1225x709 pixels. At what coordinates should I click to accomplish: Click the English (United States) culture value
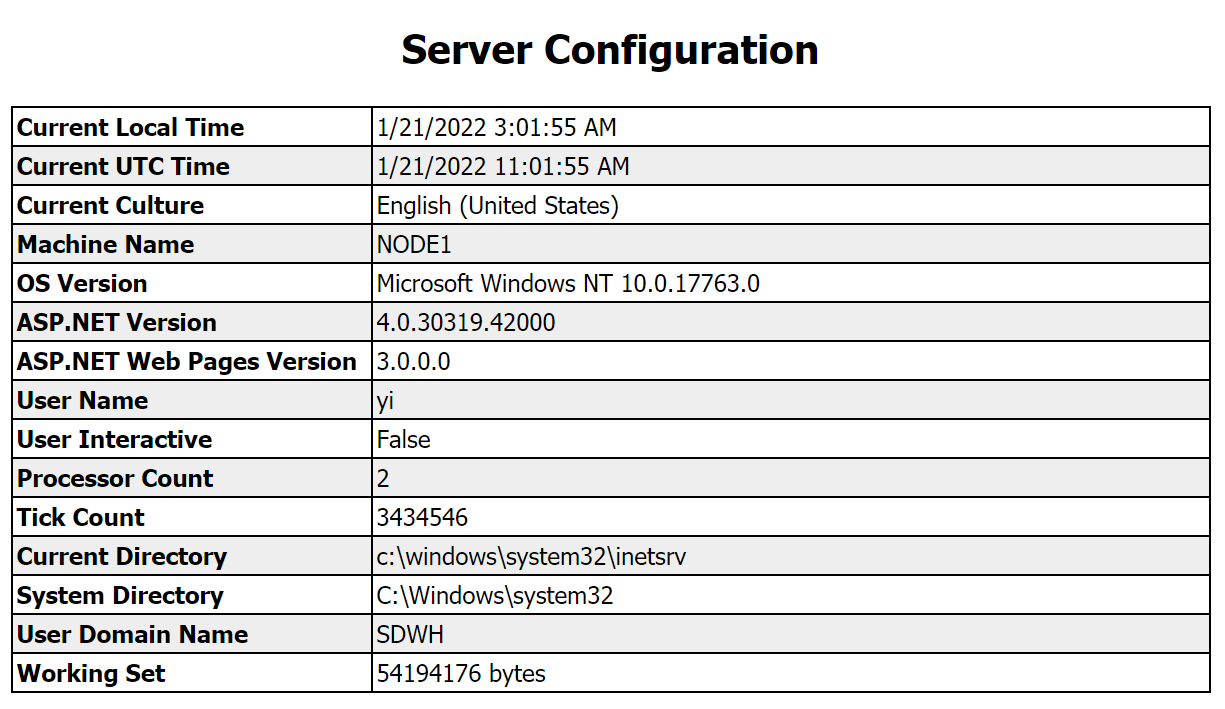tap(498, 206)
